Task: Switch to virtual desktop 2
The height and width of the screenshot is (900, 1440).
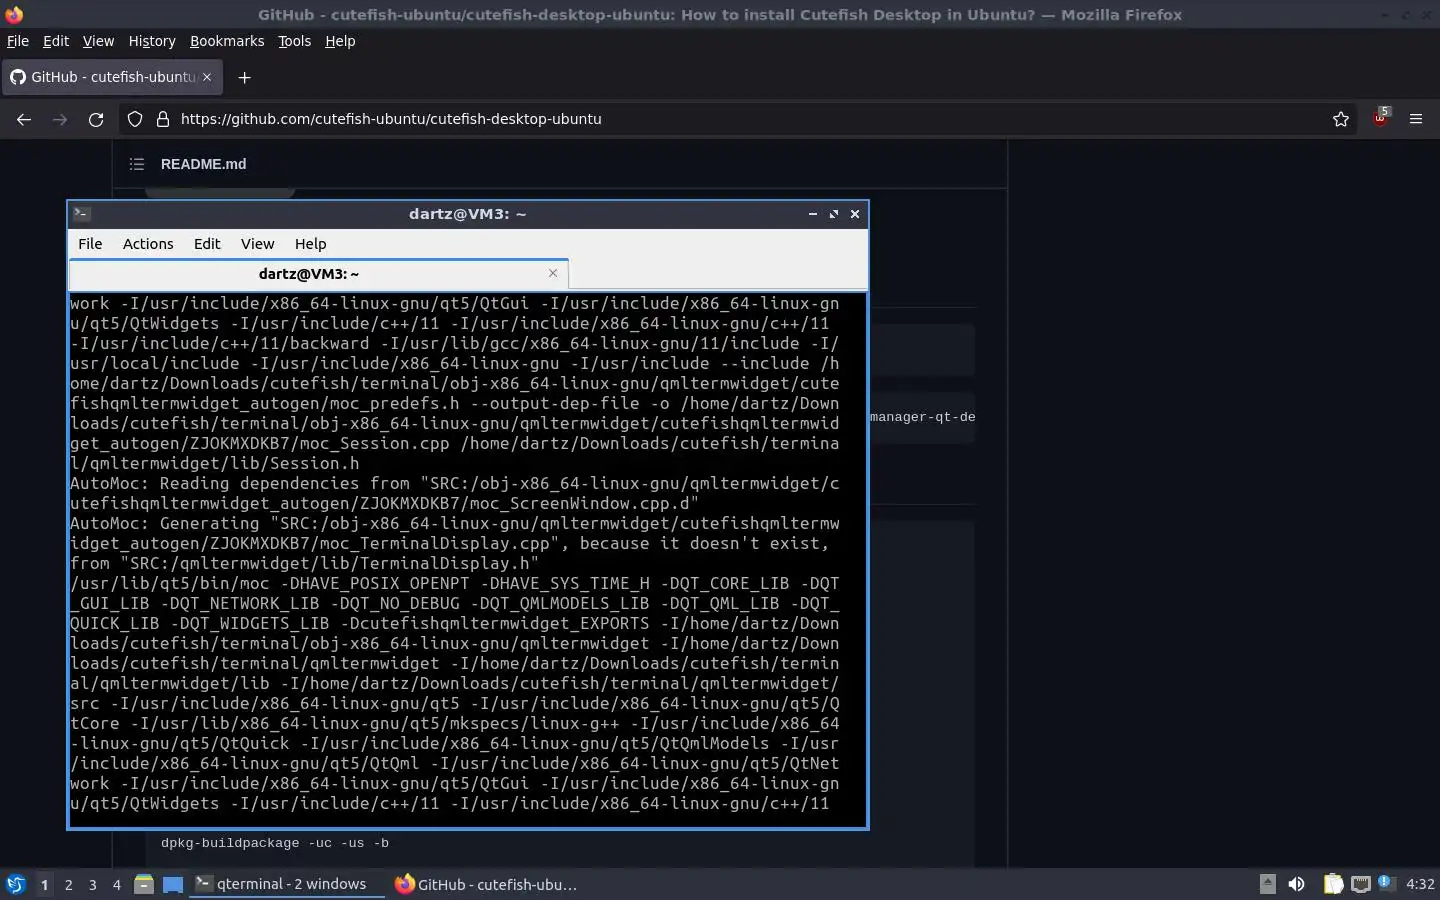Action: coord(68,884)
